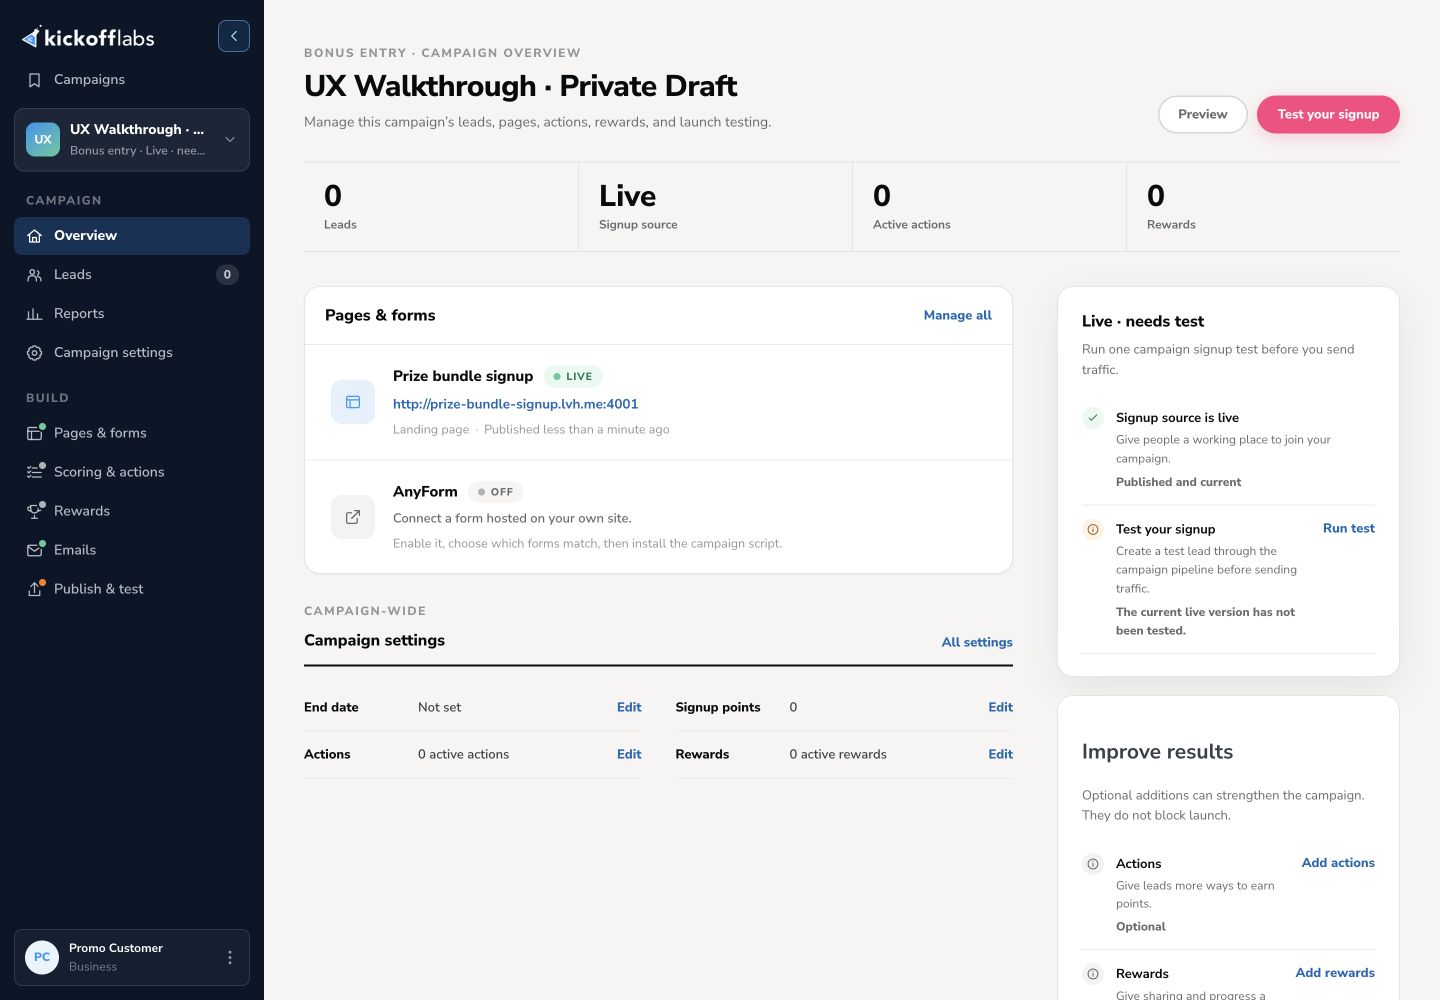Click the Run test link
The image size is (1440, 1000).
coord(1349,528)
